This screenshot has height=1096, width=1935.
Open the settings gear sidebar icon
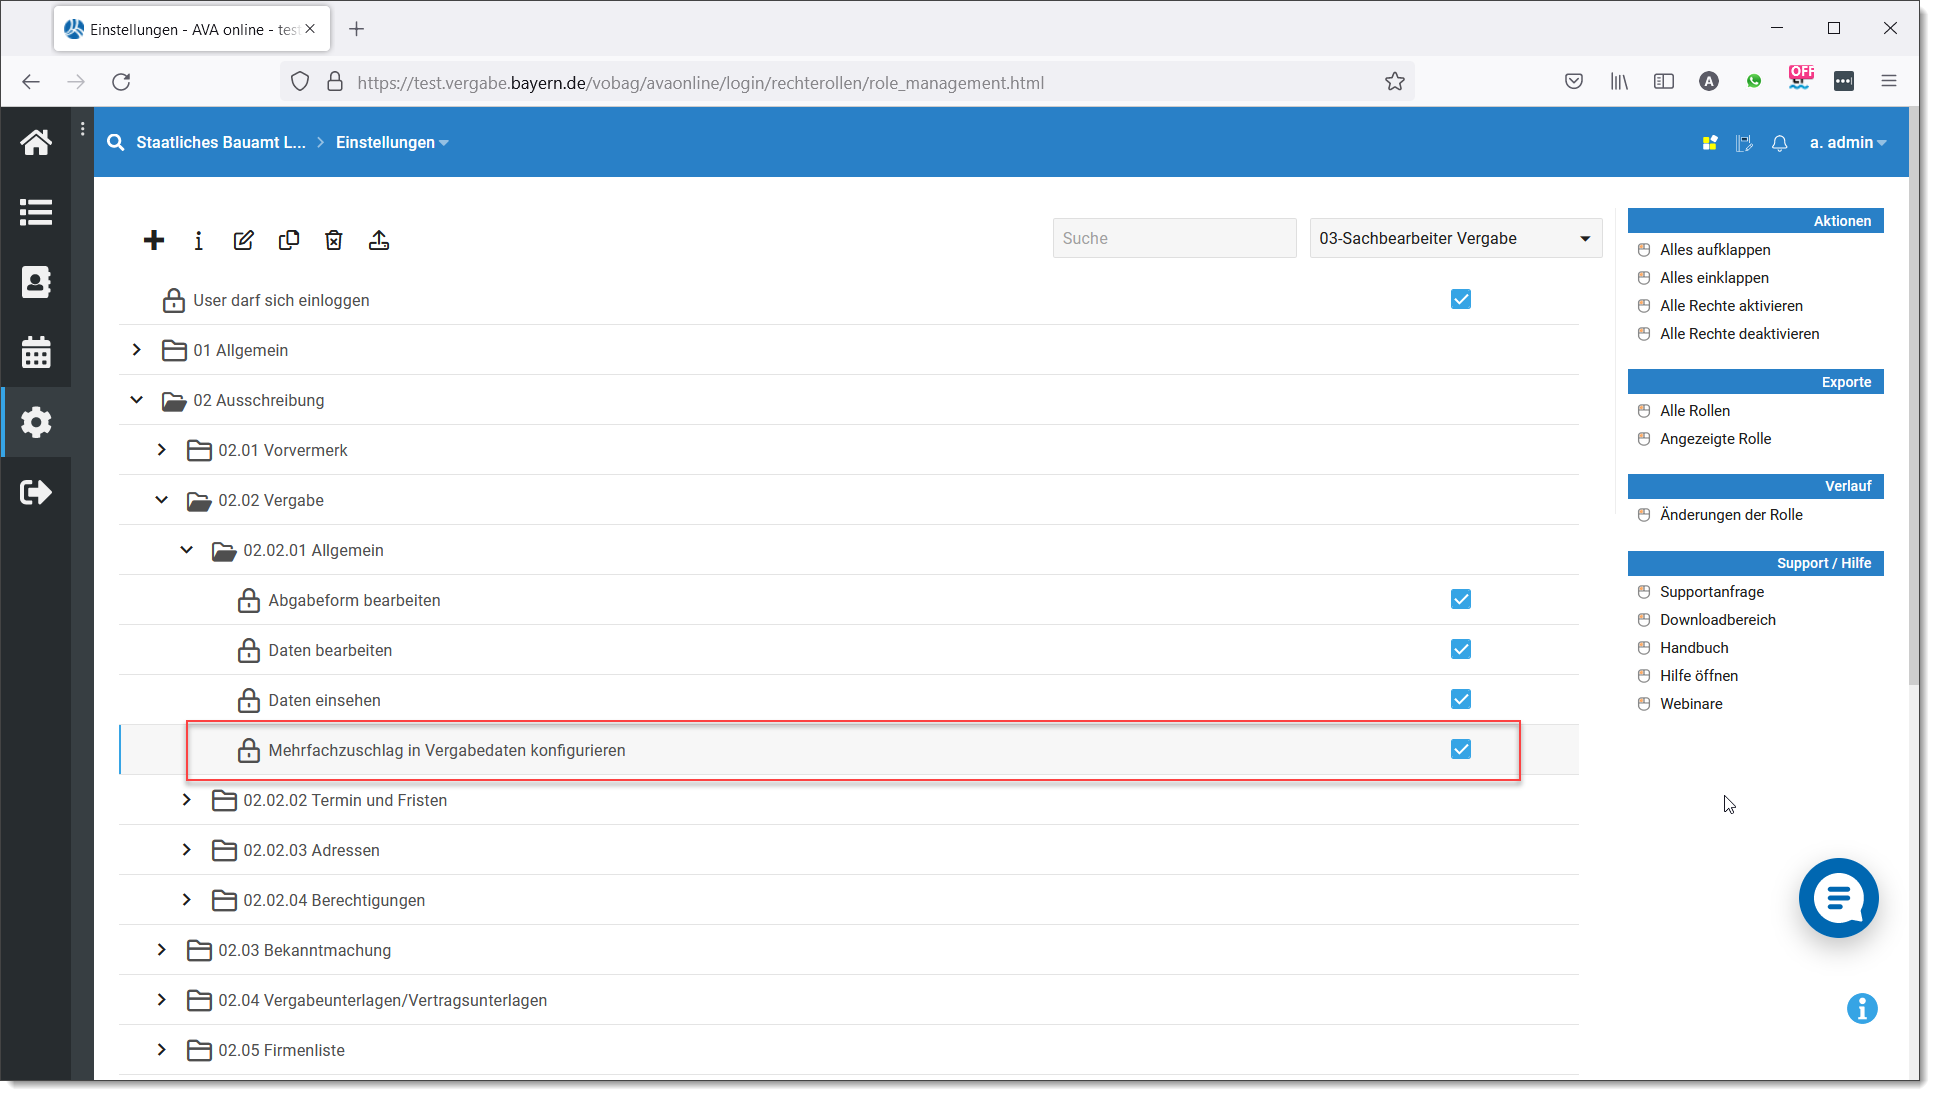(36, 422)
